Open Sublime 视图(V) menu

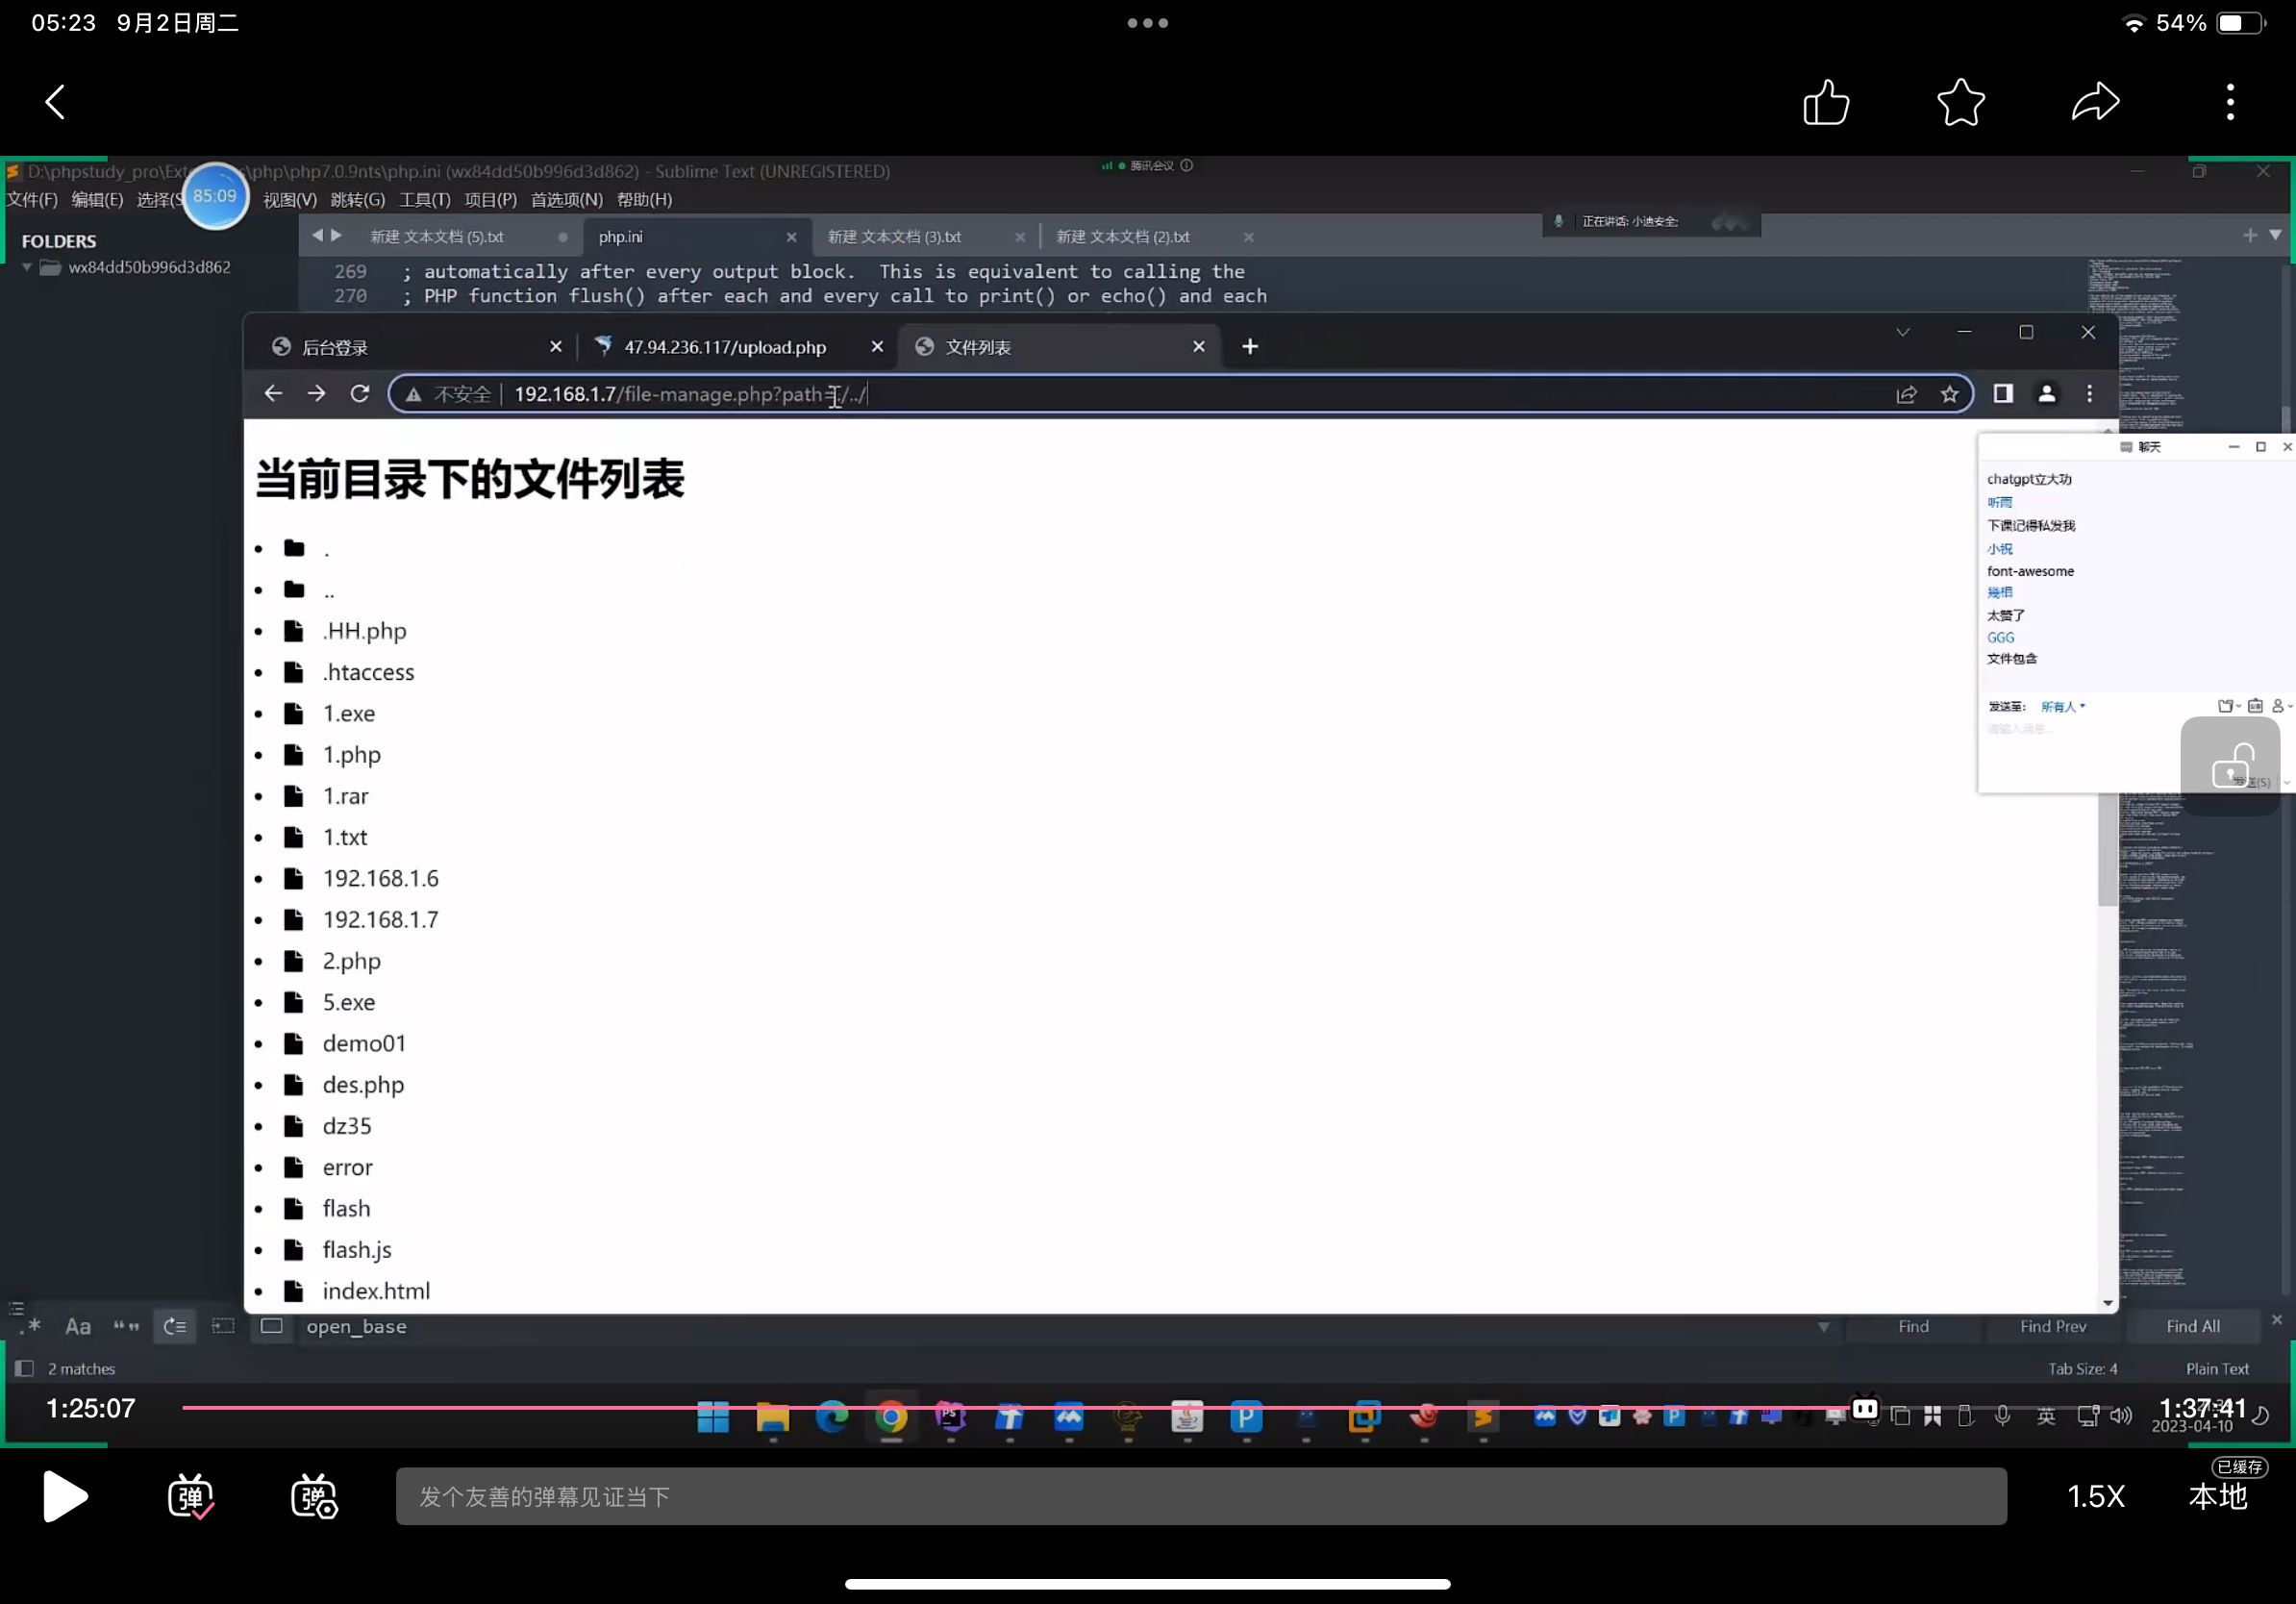[290, 200]
